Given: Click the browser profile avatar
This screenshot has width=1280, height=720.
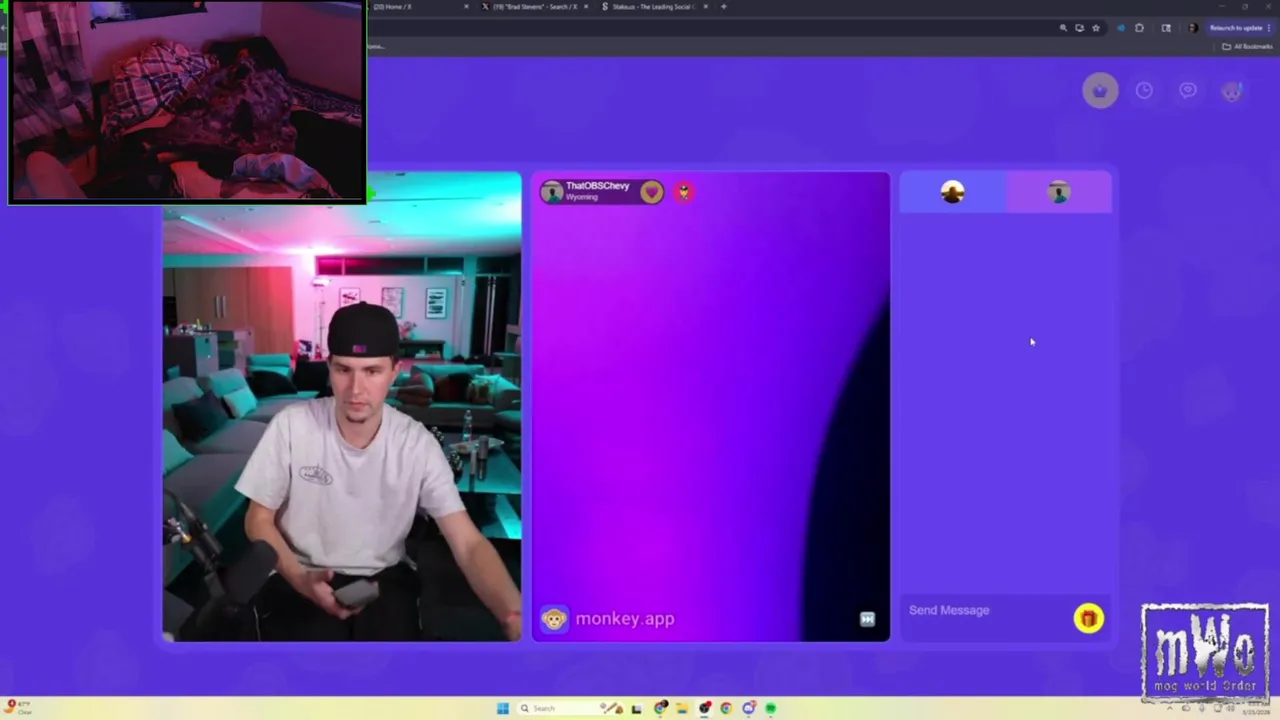Looking at the screenshot, I should click(x=1193, y=28).
